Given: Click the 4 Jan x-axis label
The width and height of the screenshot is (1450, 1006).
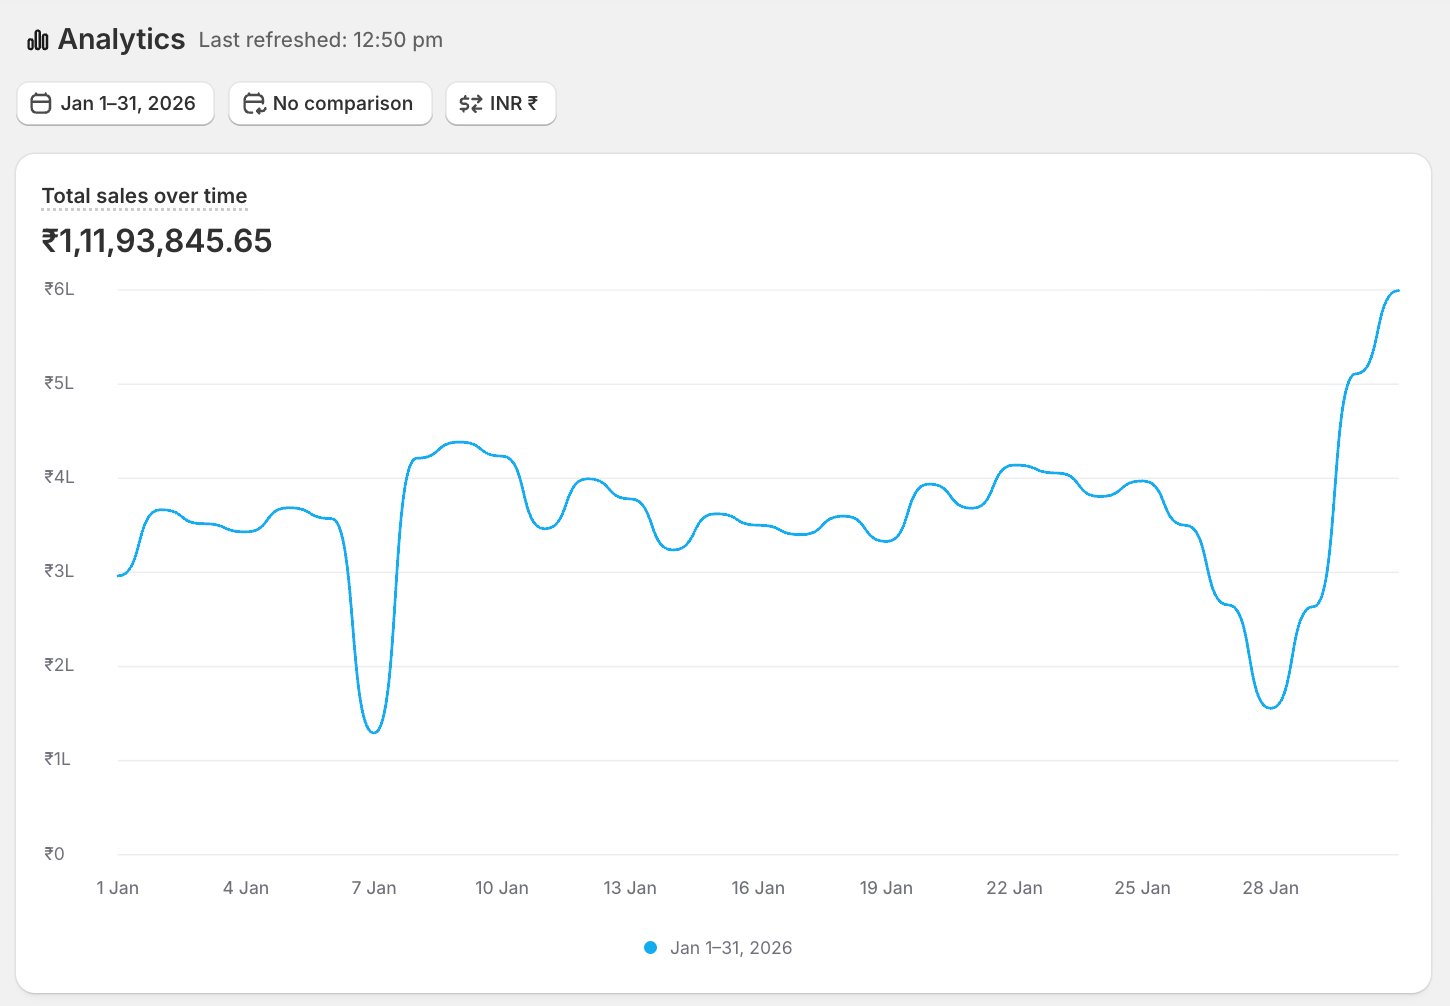Looking at the screenshot, I should click(246, 888).
